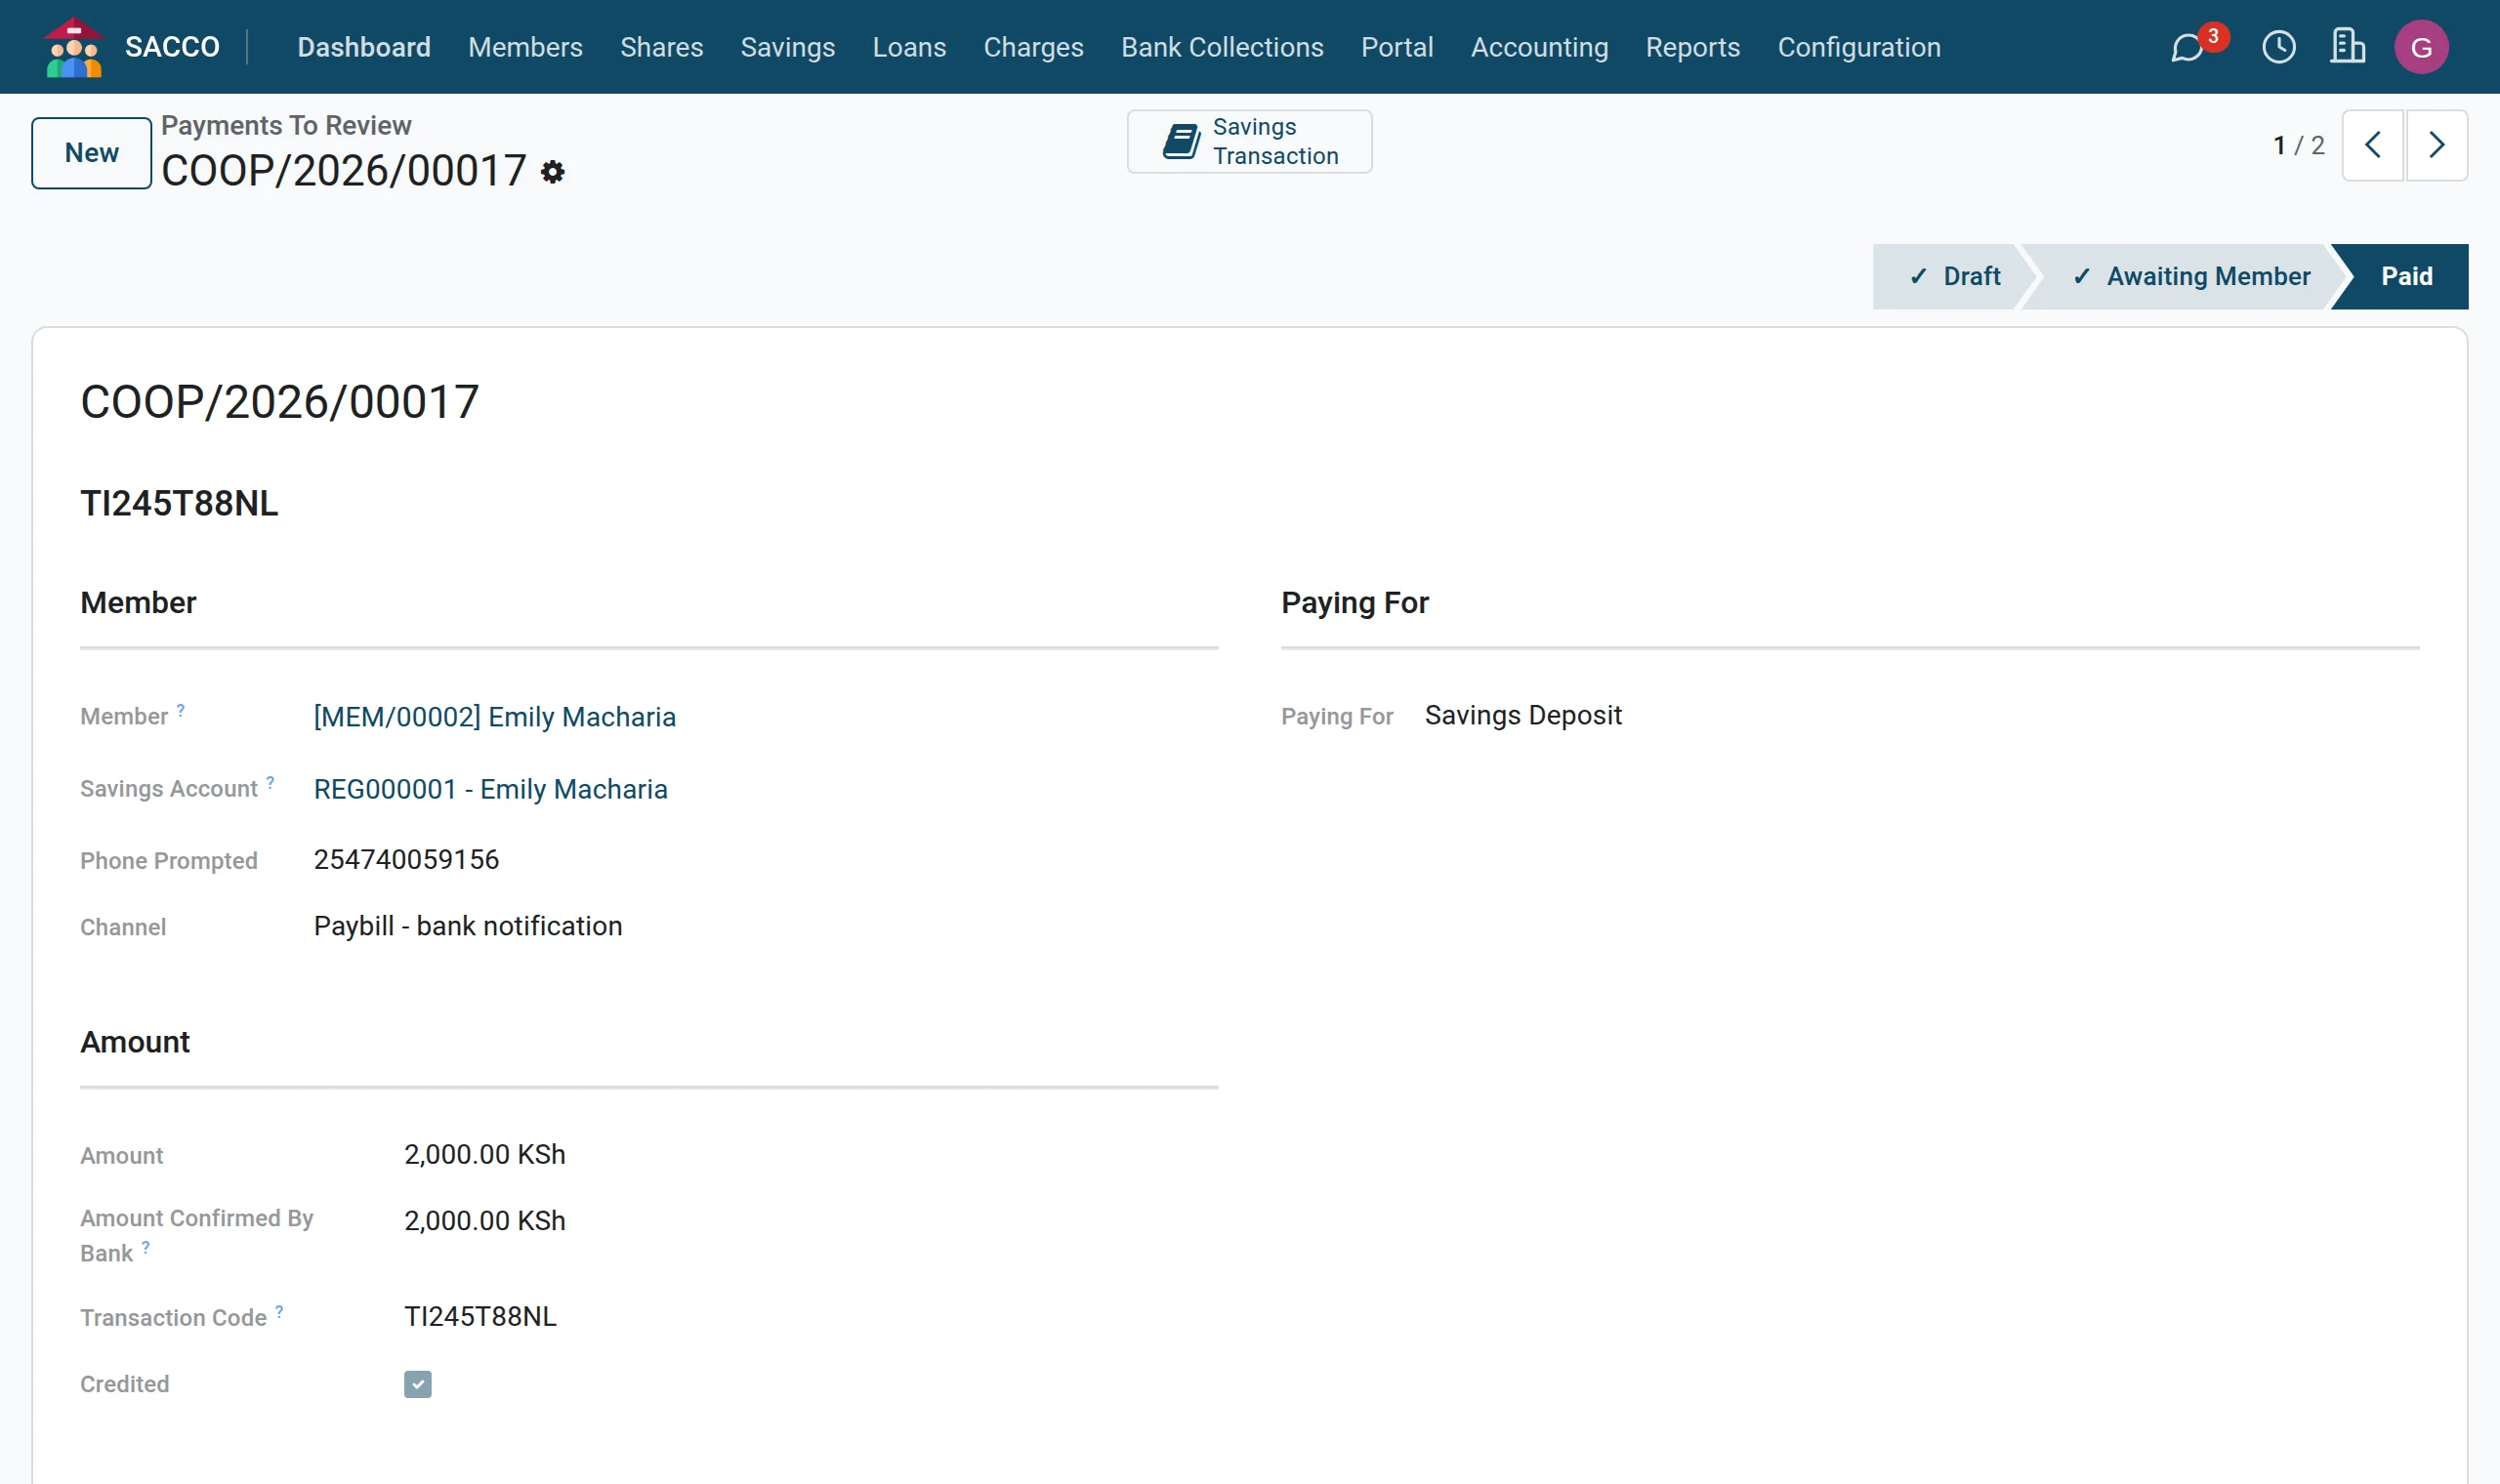Image resolution: width=2500 pixels, height=1484 pixels.
Task: Click the Savings Account help question mark
Action: [270, 782]
